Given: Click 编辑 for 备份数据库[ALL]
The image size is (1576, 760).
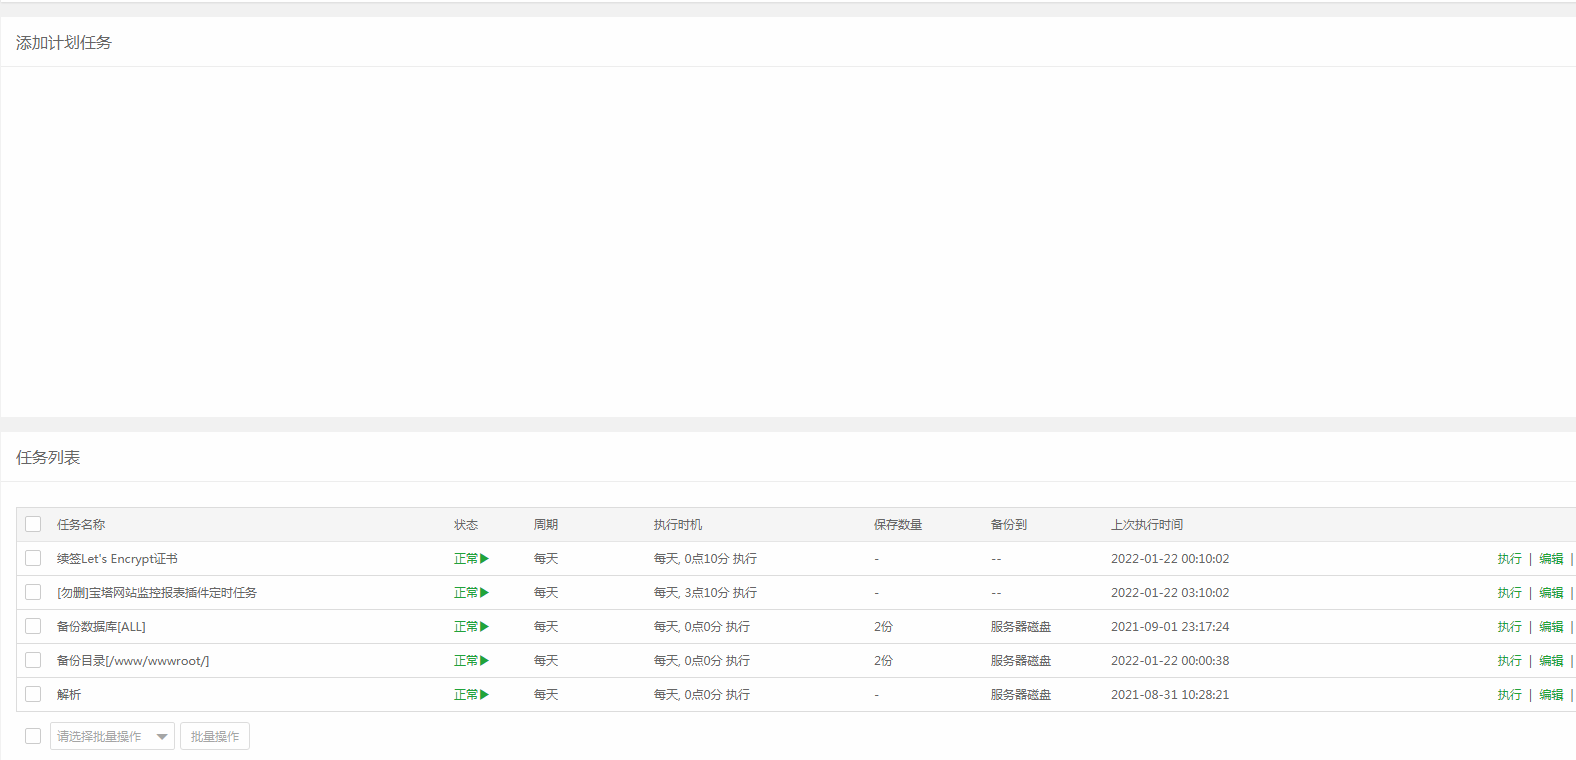Looking at the screenshot, I should (x=1551, y=627).
